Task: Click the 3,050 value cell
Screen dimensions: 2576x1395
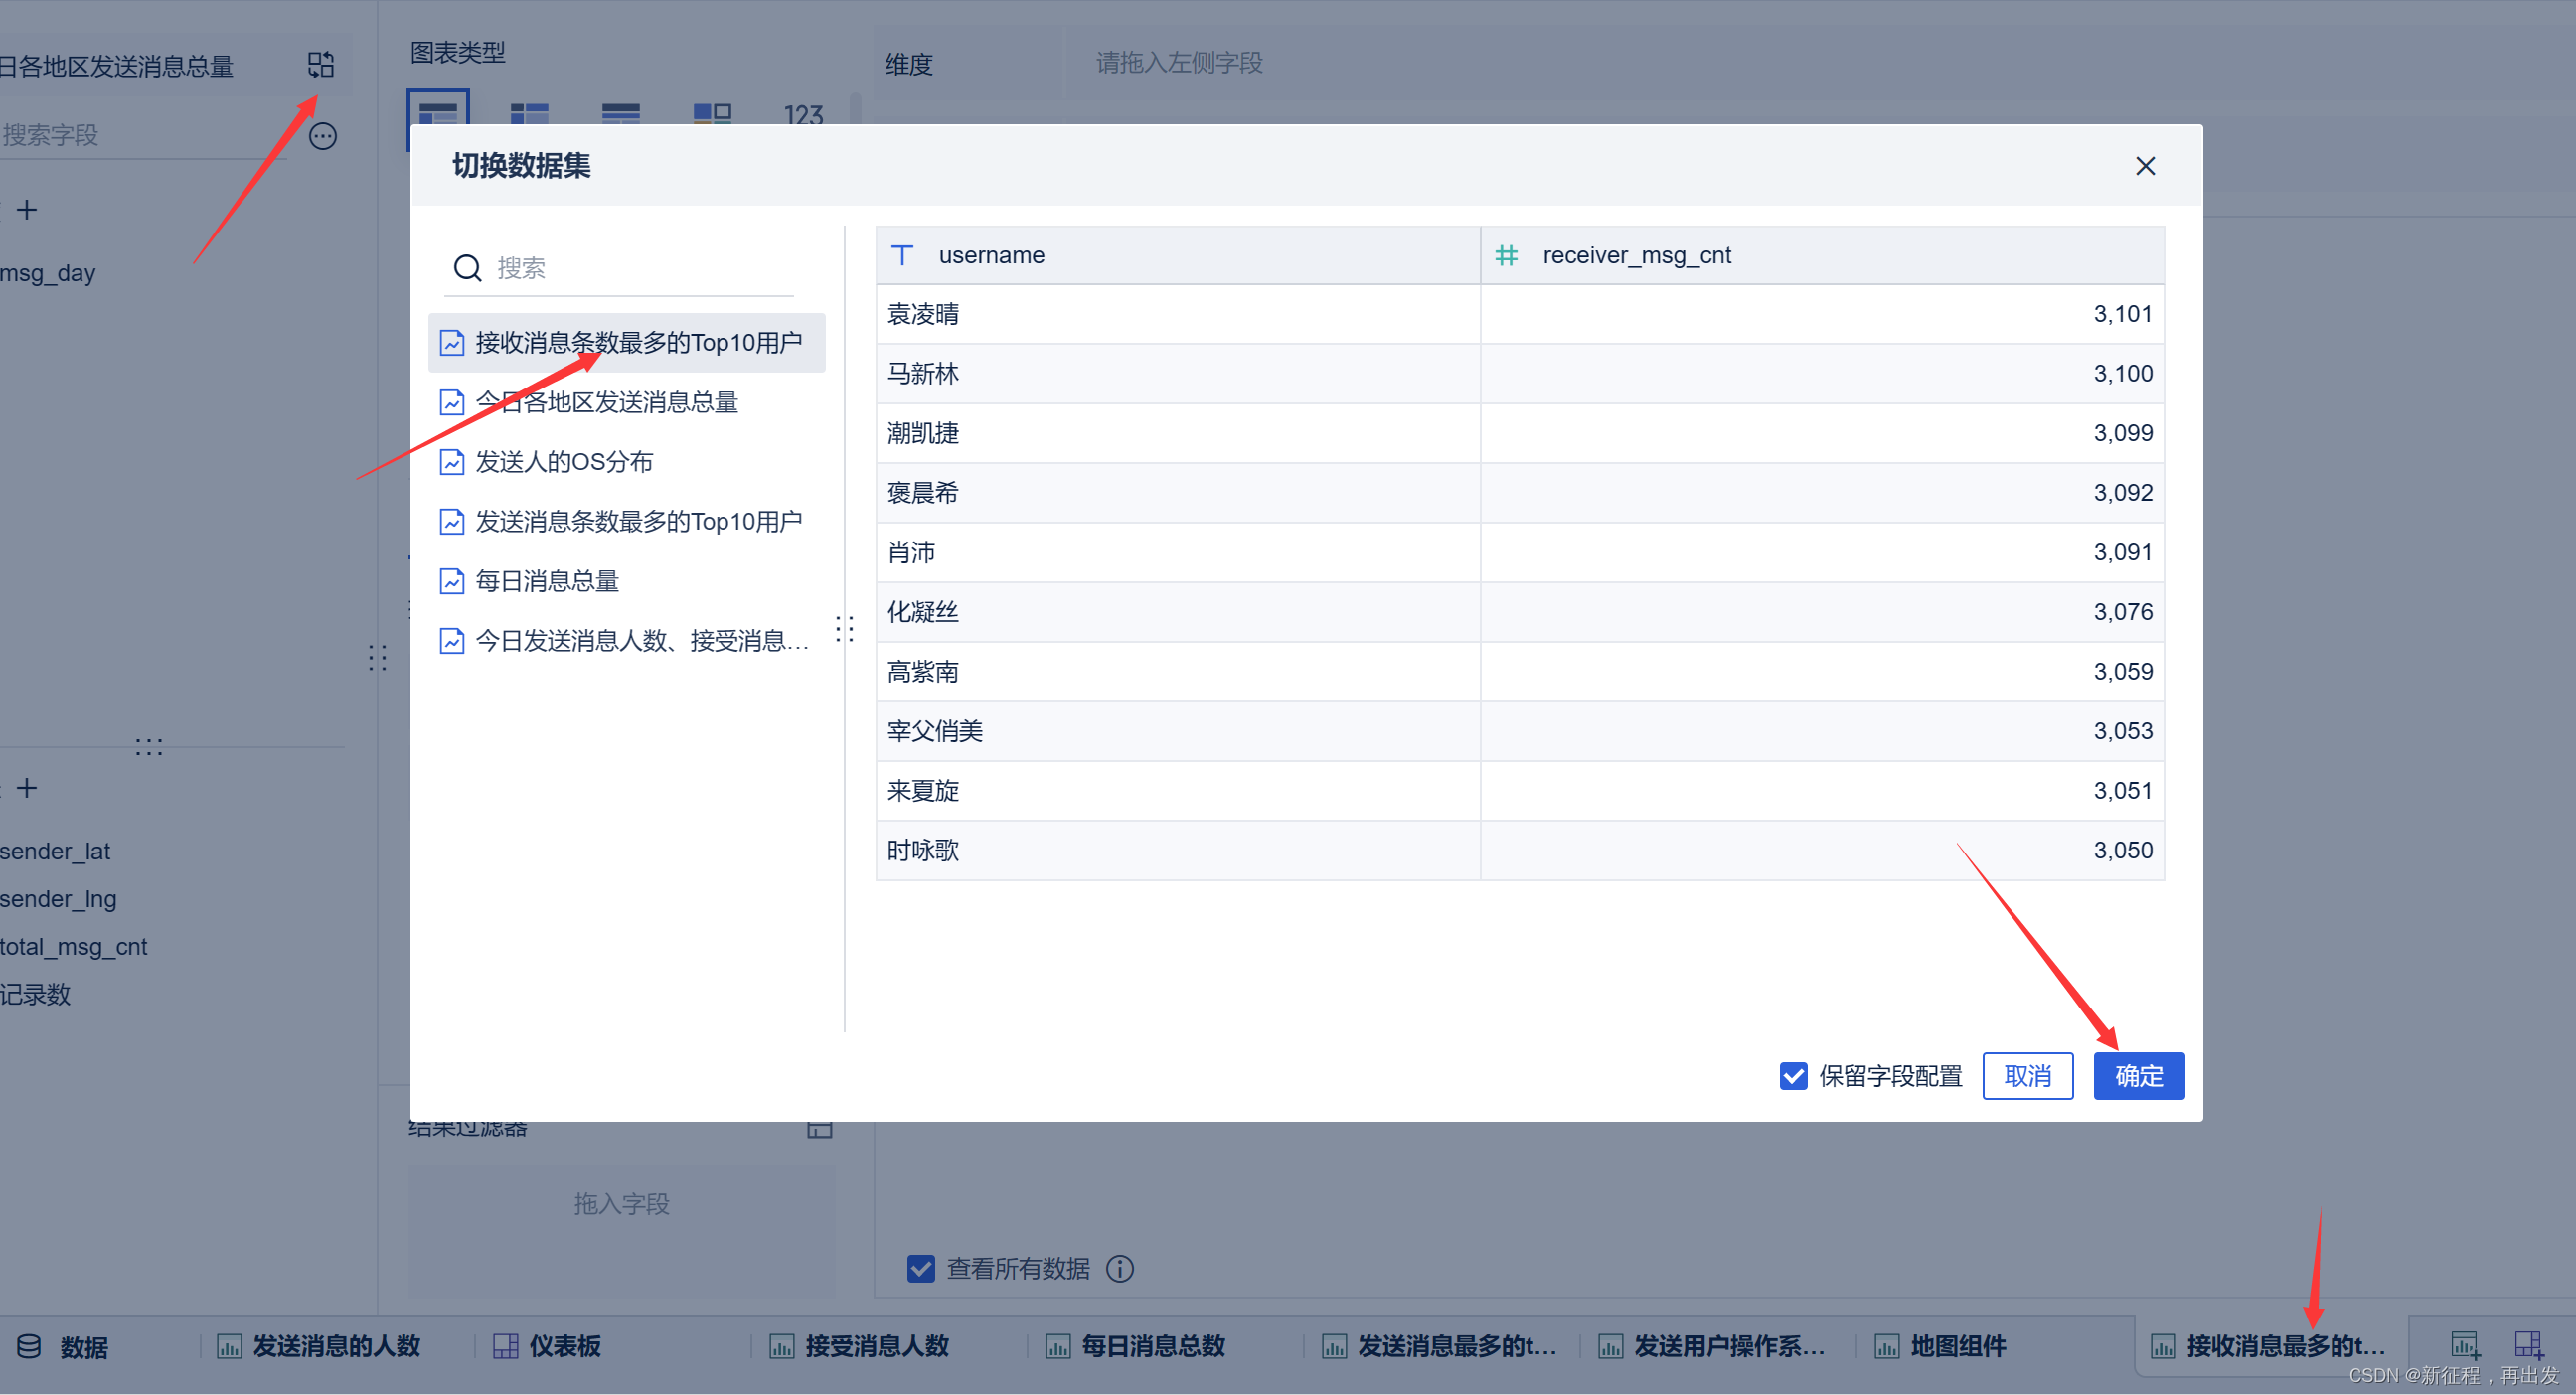Action: 1822,851
